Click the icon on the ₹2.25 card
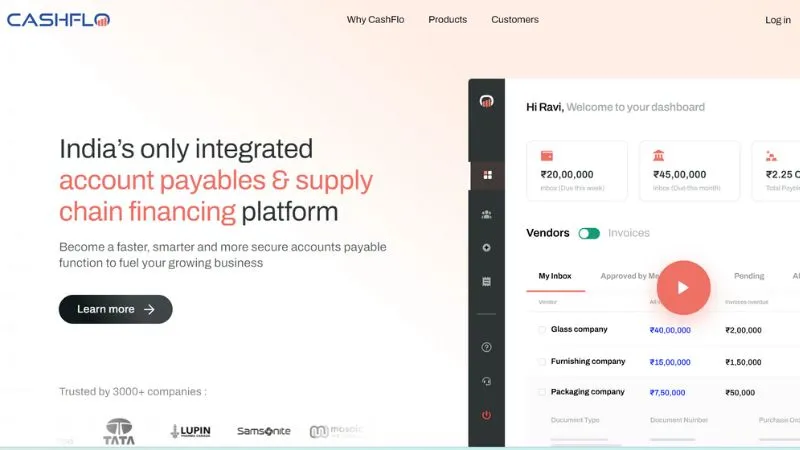800x450 pixels. click(x=771, y=156)
